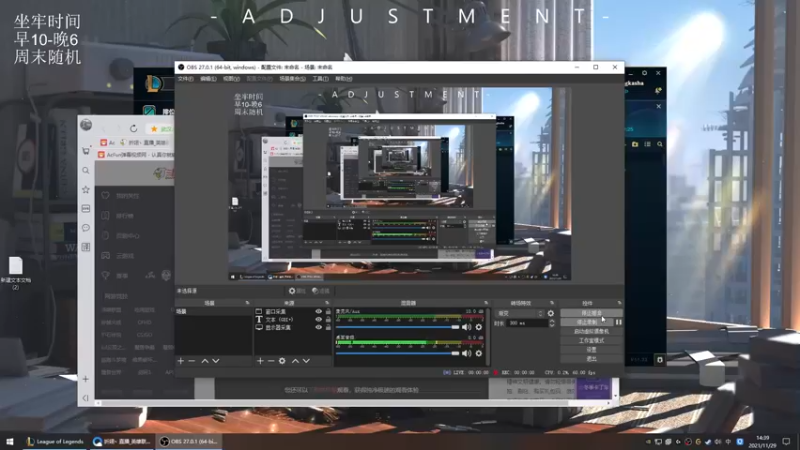Image resolution: width=800 pixels, height=450 pixels.
Task: Add a new scene with plus icon
Action: click(181, 361)
